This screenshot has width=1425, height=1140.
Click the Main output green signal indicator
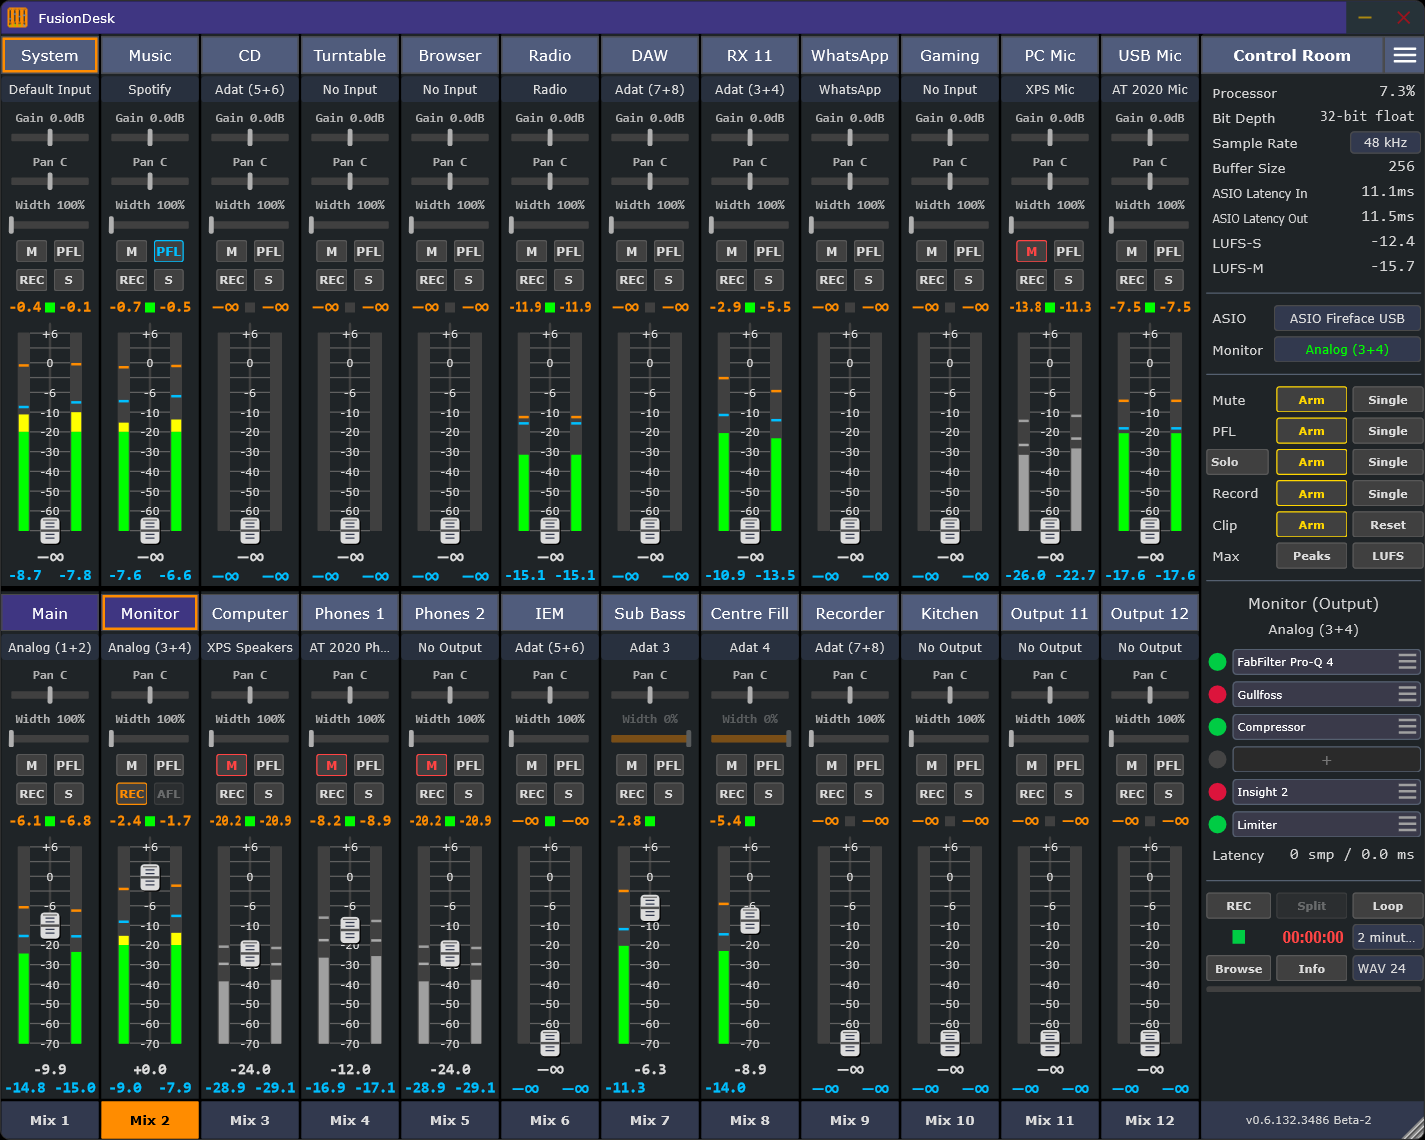click(x=50, y=821)
